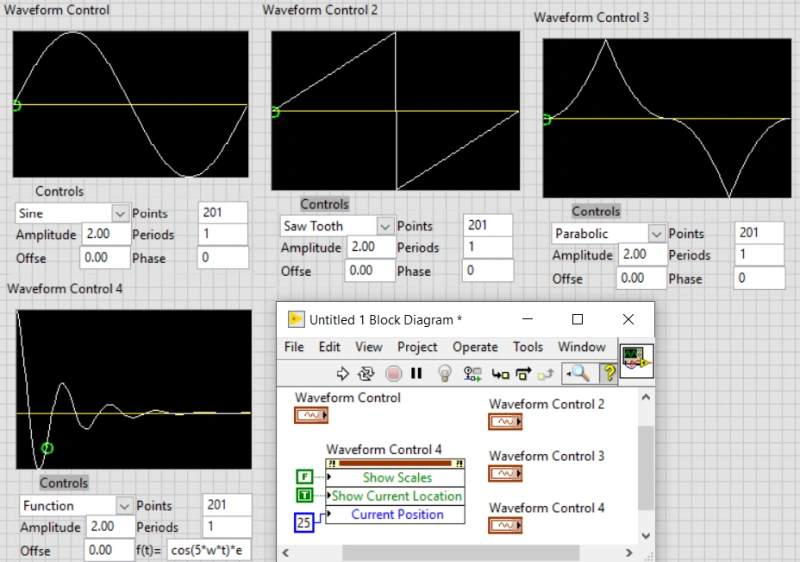Maximize the Block Diagram window
The height and width of the screenshot is (562, 800).
click(577, 319)
